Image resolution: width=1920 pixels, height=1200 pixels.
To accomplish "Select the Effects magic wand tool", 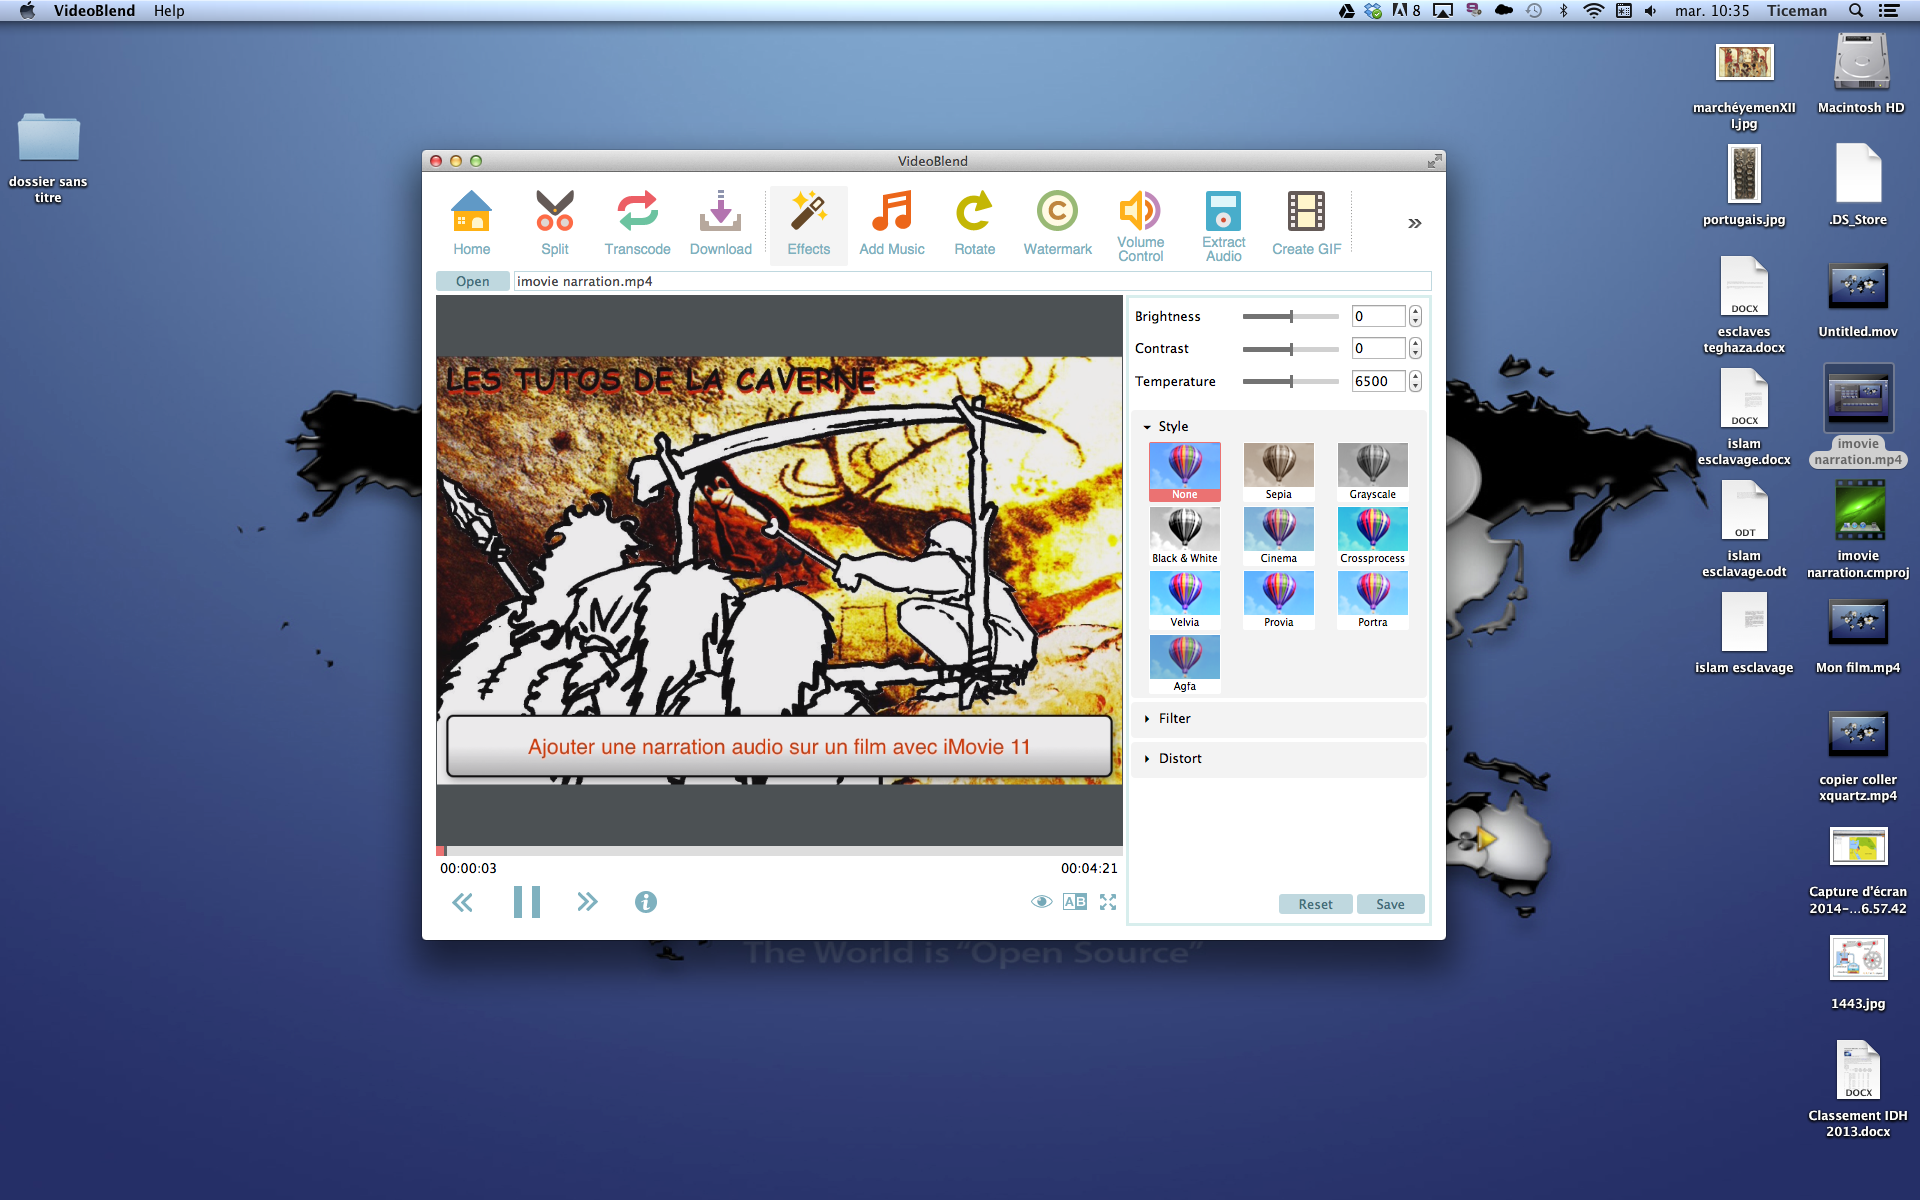I will (808, 224).
